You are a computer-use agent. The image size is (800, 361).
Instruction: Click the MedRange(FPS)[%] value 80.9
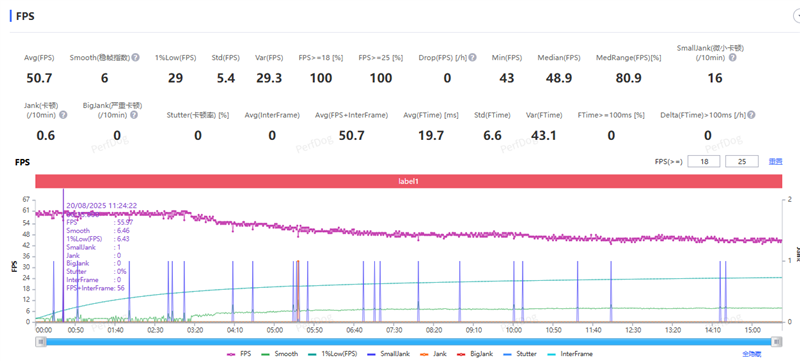(629, 78)
